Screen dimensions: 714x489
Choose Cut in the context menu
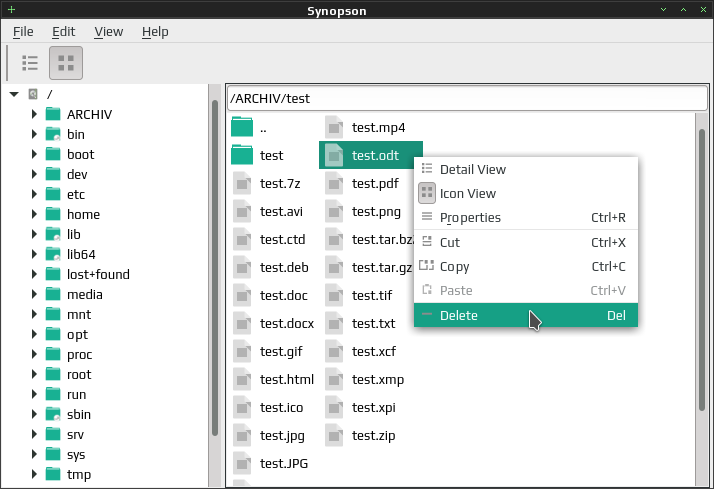[x=526, y=242]
